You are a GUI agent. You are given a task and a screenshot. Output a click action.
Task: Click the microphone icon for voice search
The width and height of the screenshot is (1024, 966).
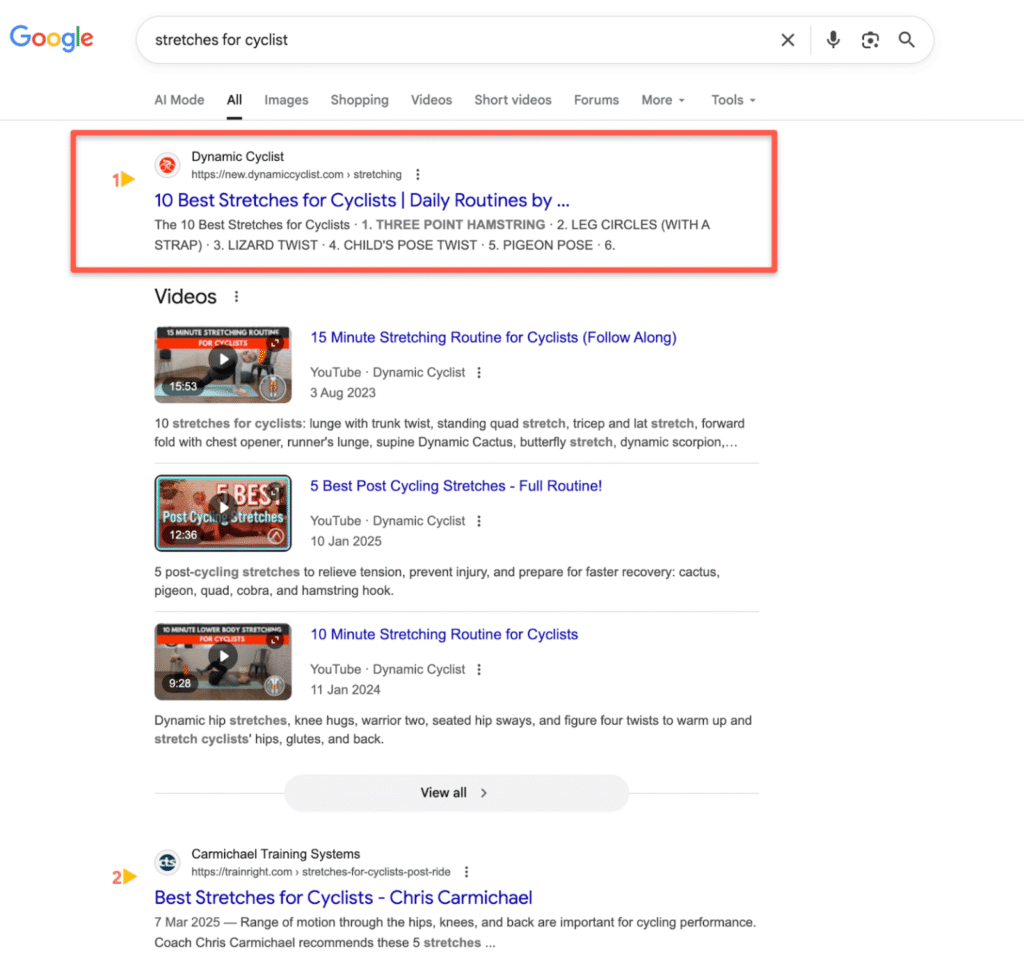point(833,40)
